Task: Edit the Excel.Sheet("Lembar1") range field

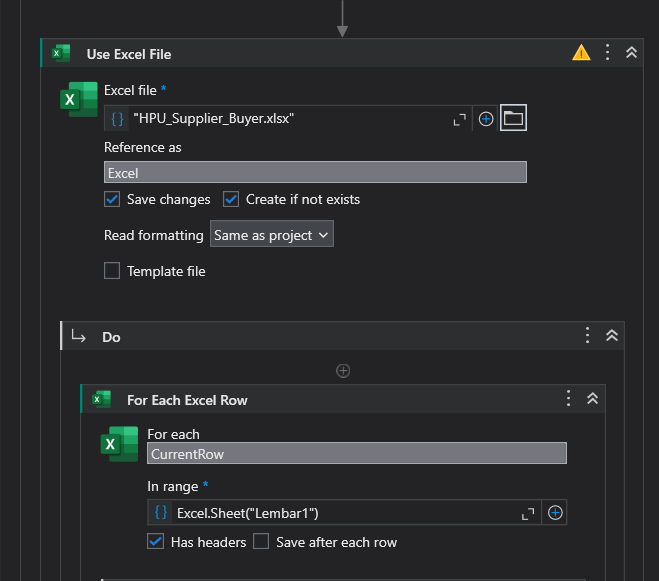Action: pyautogui.click(x=345, y=513)
